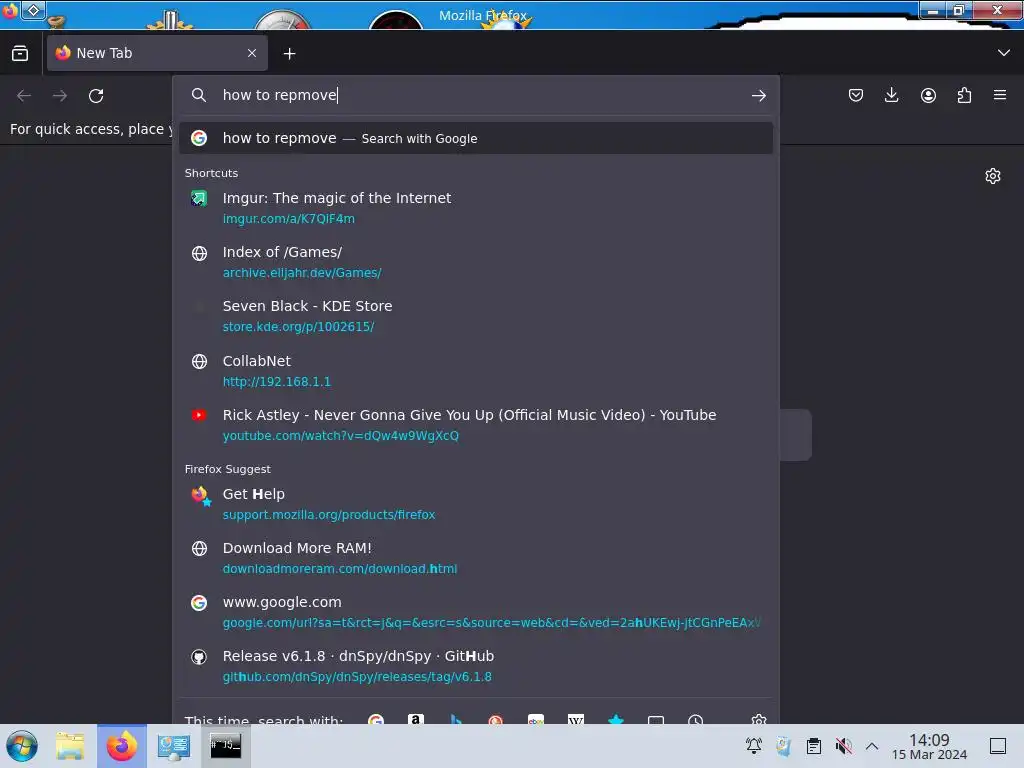Click the youtube.com/watch?v=dQw4w9WgXcQ URL
The width and height of the screenshot is (1024, 768).
[x=341, y=436]
